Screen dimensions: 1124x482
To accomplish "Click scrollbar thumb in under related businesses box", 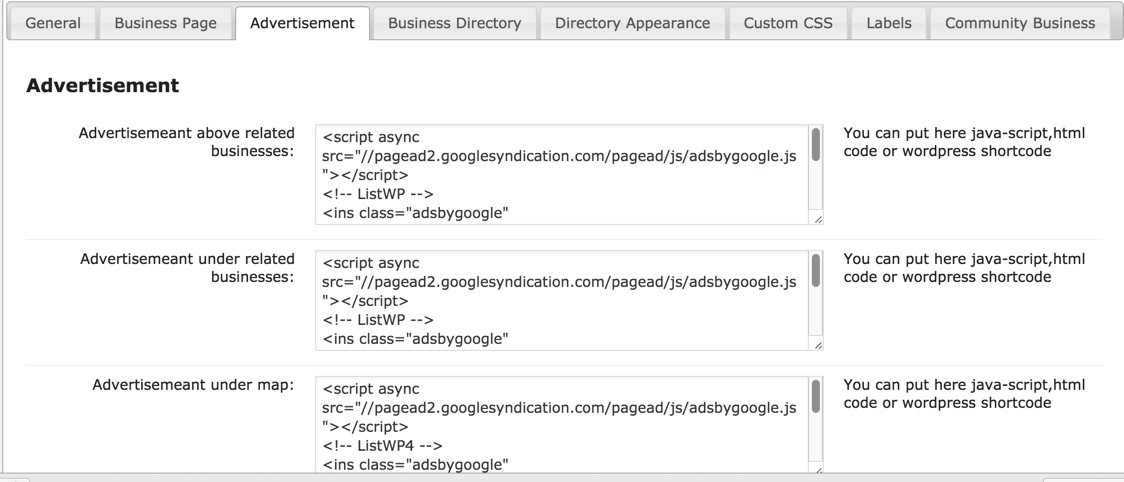I will point(816,270).
